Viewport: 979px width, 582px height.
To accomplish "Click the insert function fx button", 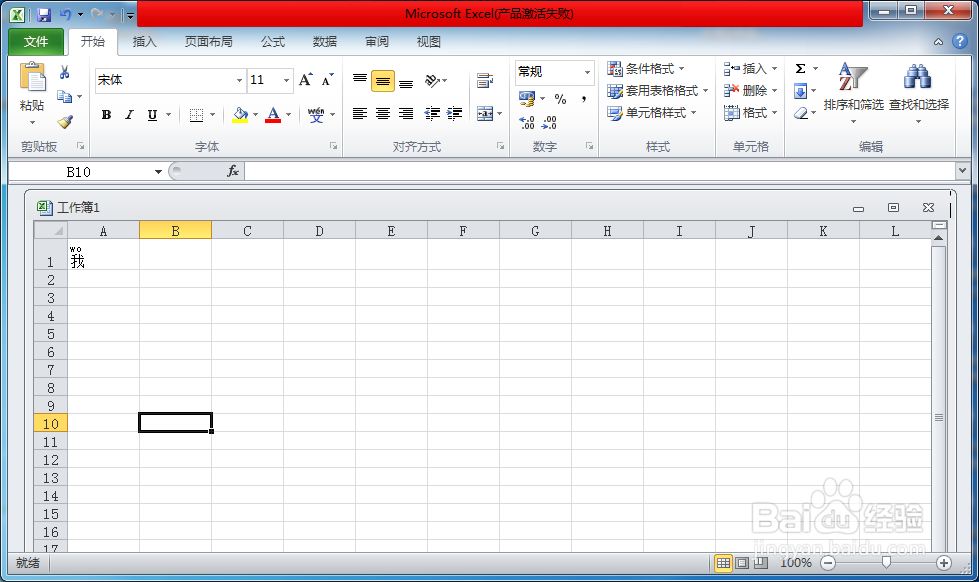I will (233, 171).
